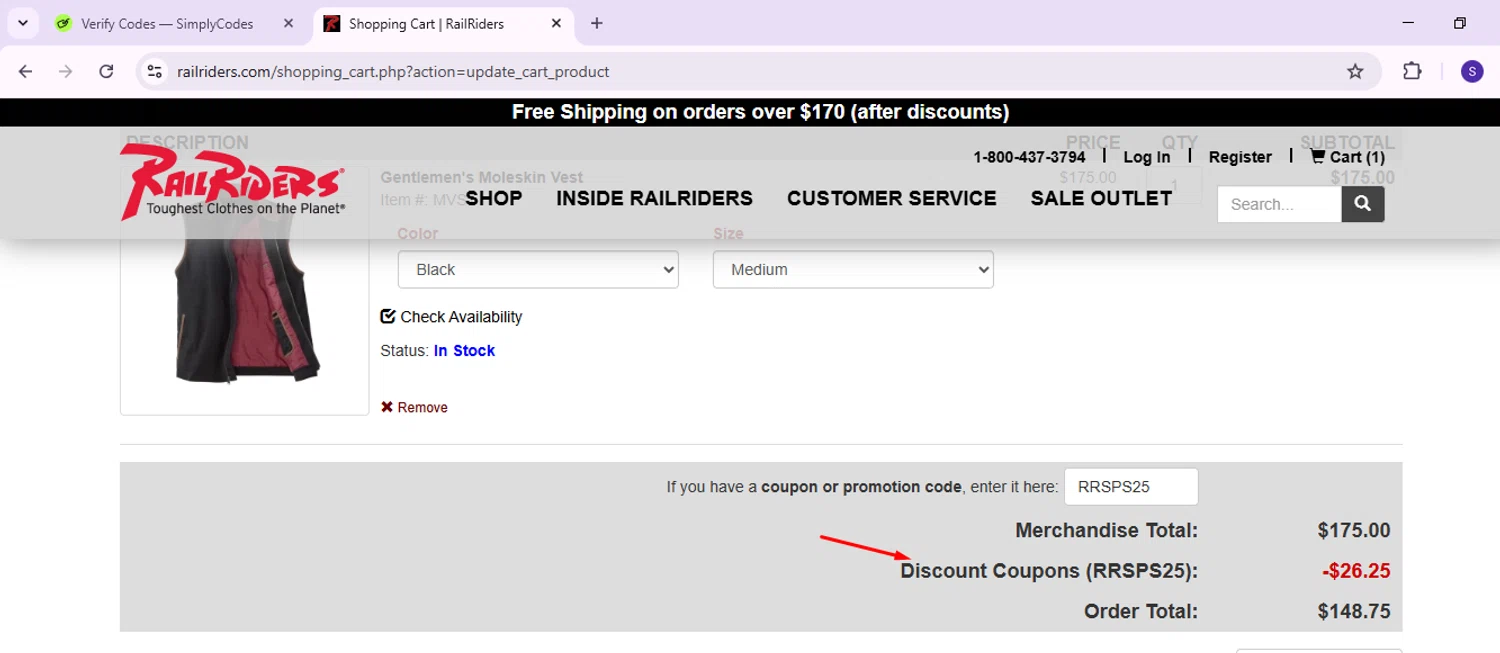Focus the coupon code field with RRSPS25
Image resolution: width=1500 pixels, height=653 pixels.
tap(1131, 487)
